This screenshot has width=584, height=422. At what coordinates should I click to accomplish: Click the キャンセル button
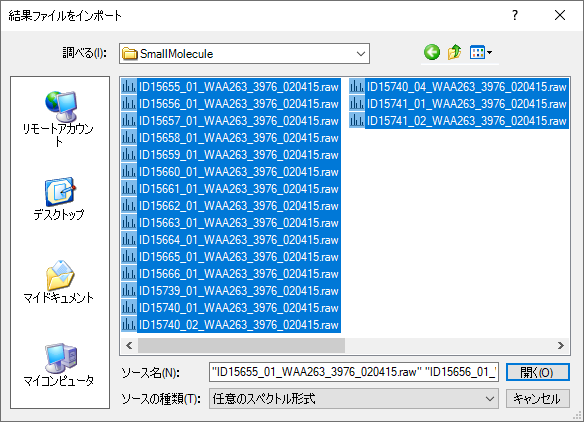pyautogui.click(x=537, y=399)
